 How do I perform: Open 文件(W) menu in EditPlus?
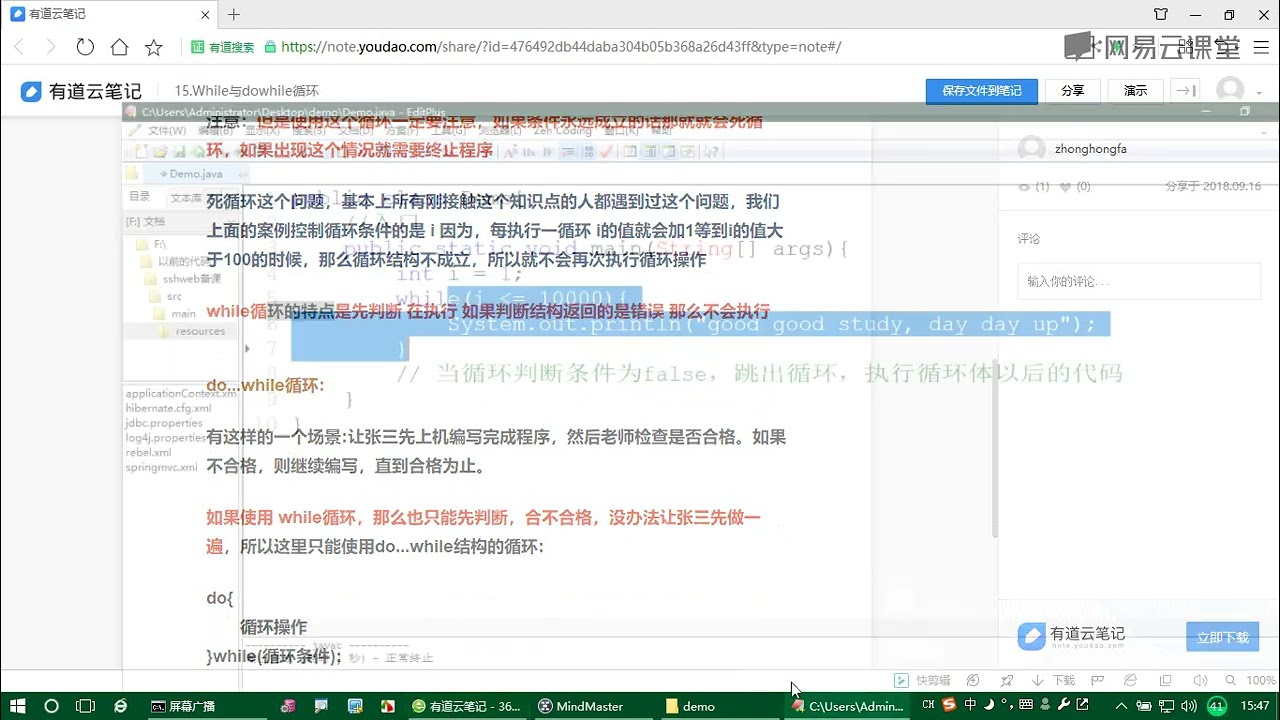pyautogui.click(x=166, y=131)
